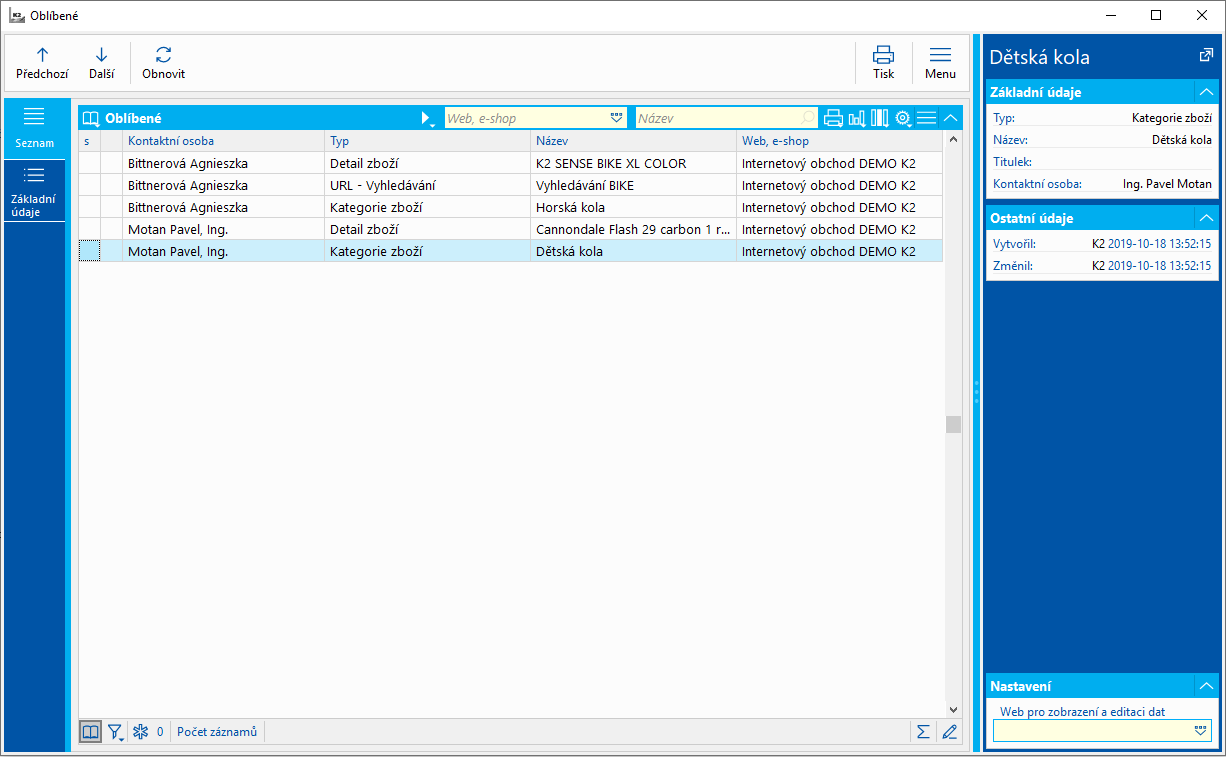This screenshot has width=1226, height=757.
Task: Print using the Tisk toolbar button
Action: (883, 63)
